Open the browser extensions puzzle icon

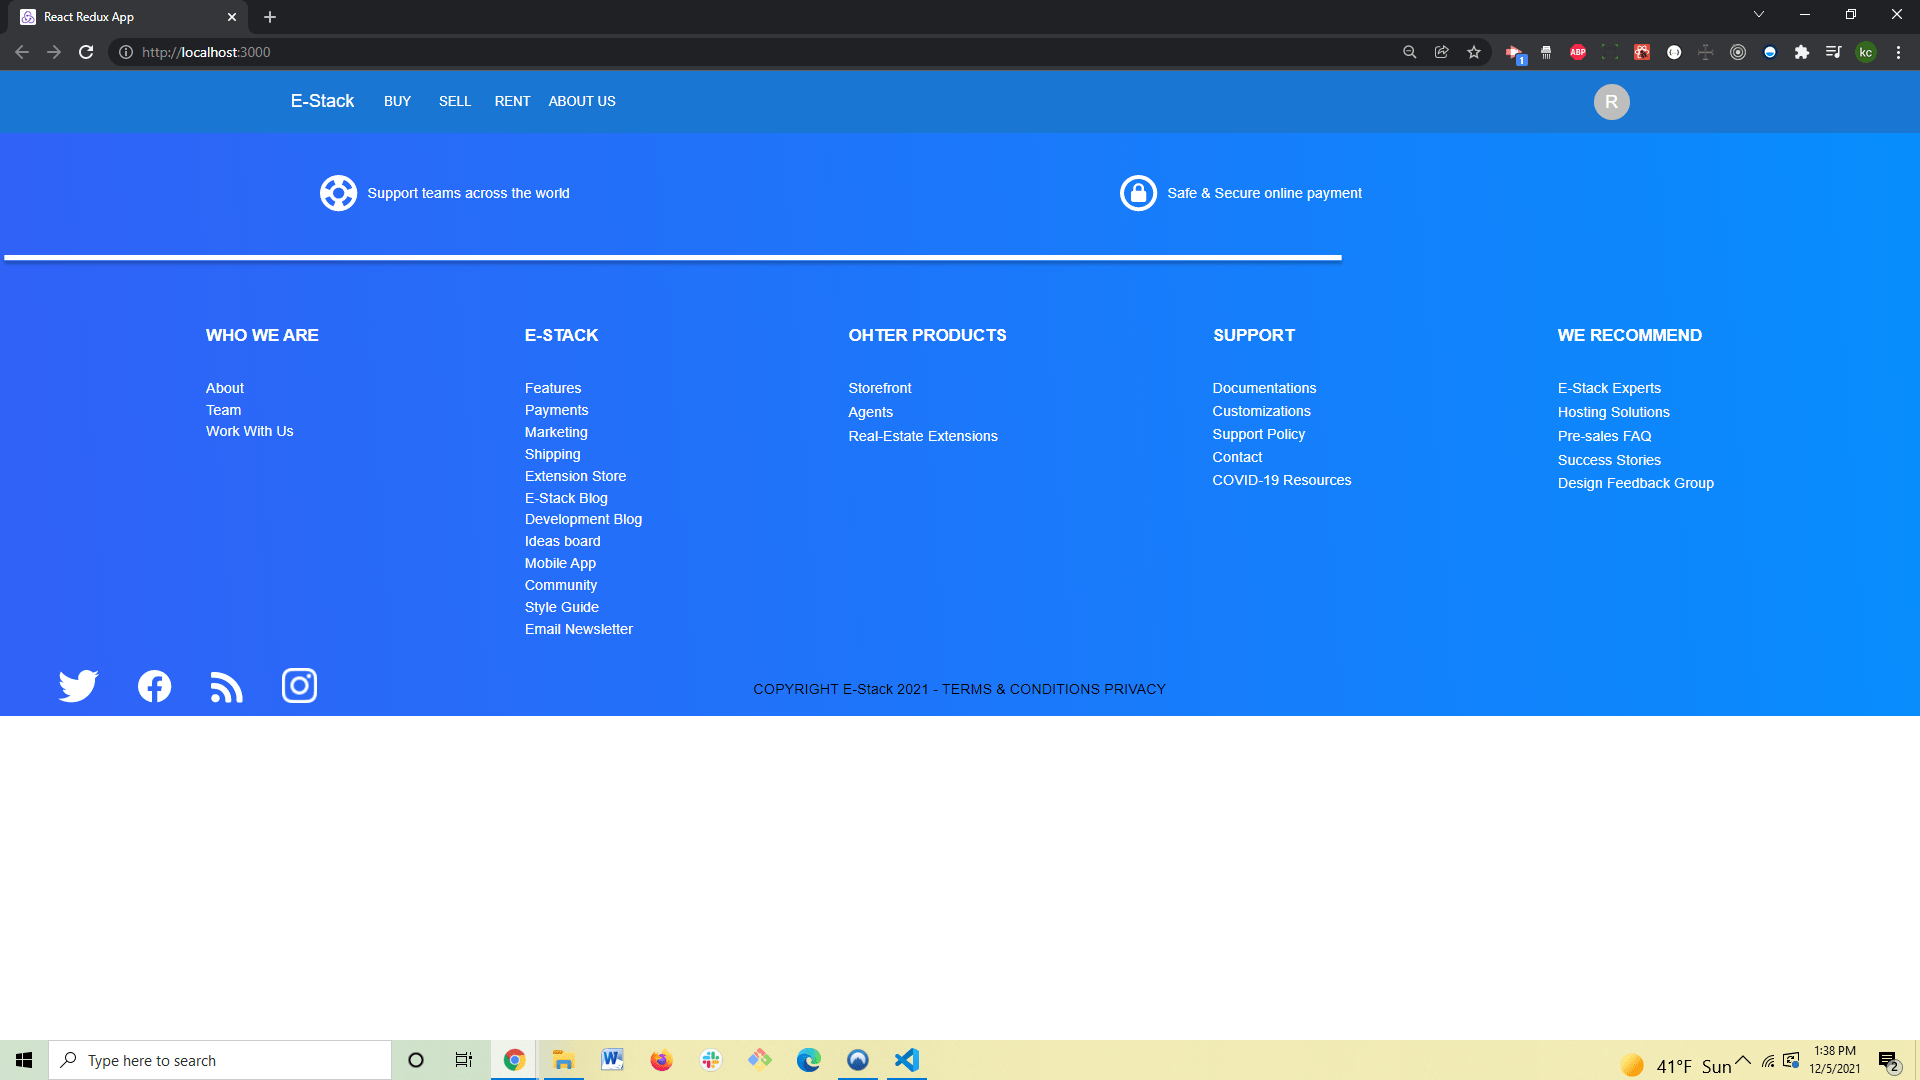tap(1801, 52)
